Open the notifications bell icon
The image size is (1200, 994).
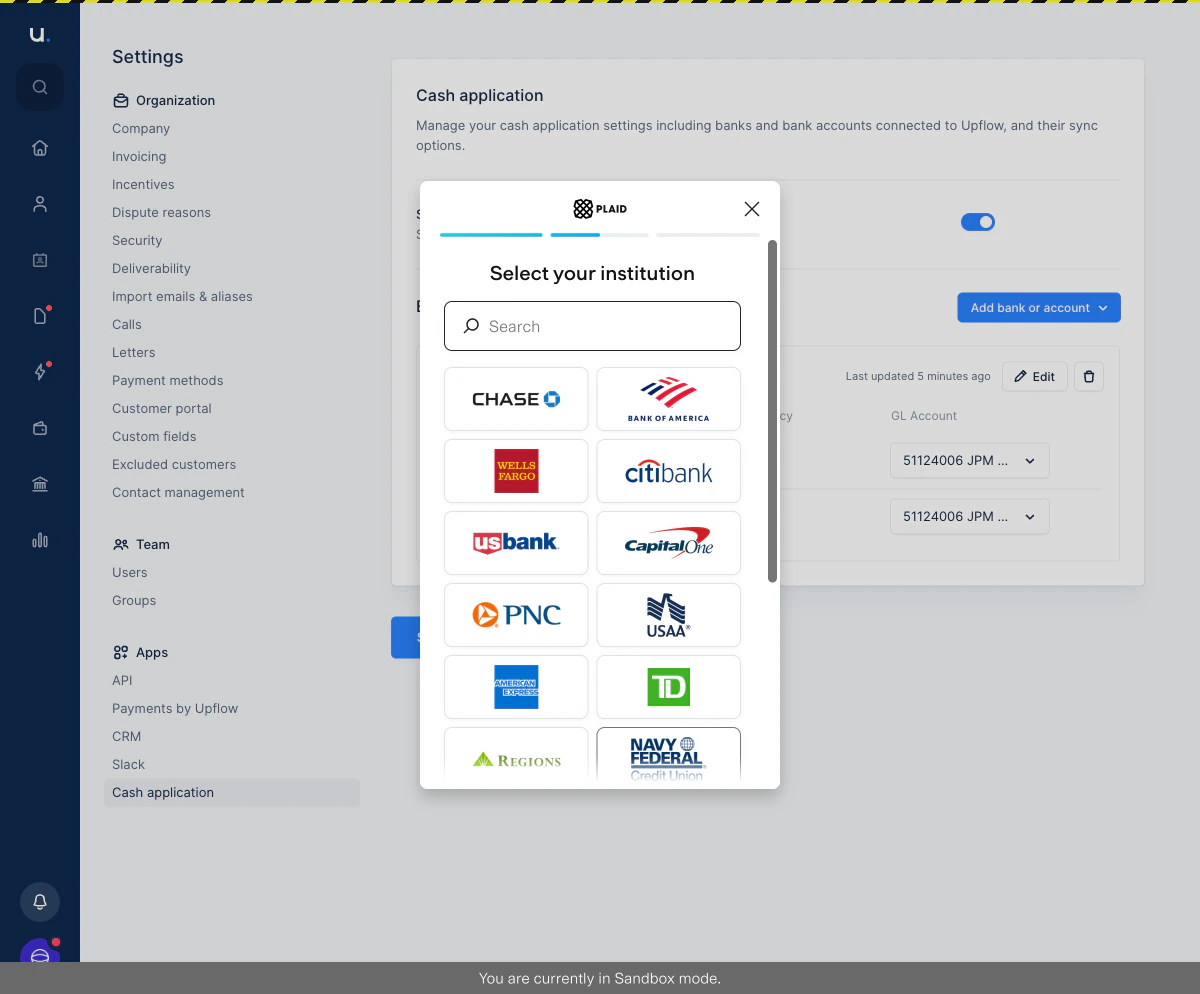[x=40, y=902]
